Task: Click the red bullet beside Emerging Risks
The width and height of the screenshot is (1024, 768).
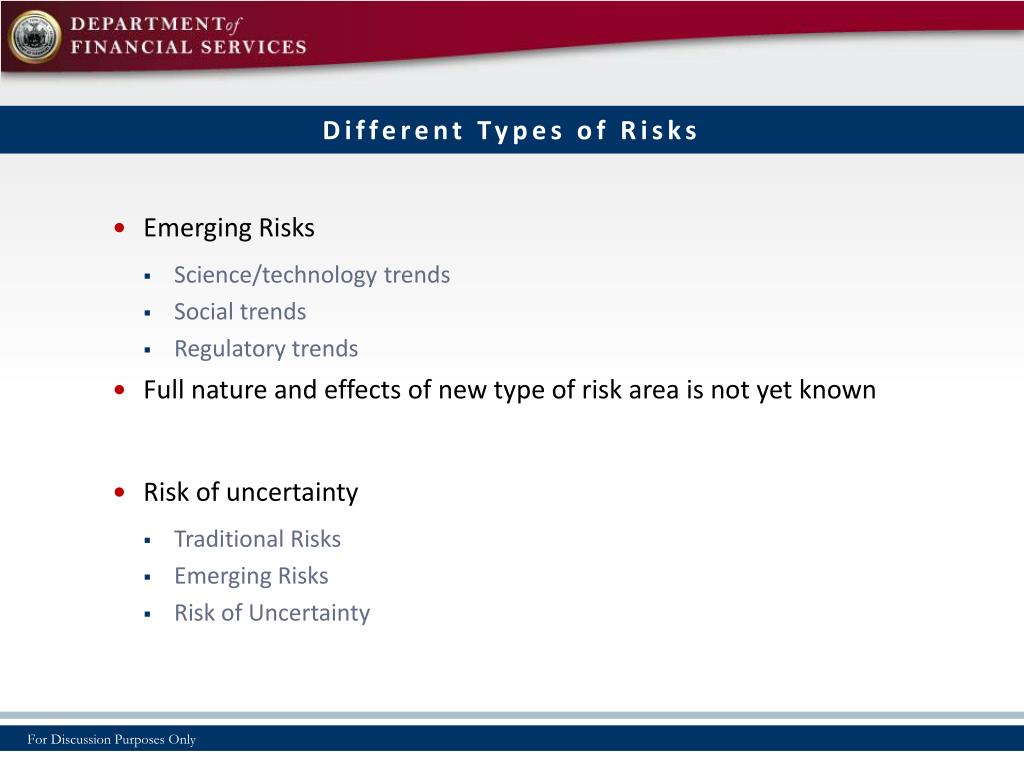Action: [120, 228]
